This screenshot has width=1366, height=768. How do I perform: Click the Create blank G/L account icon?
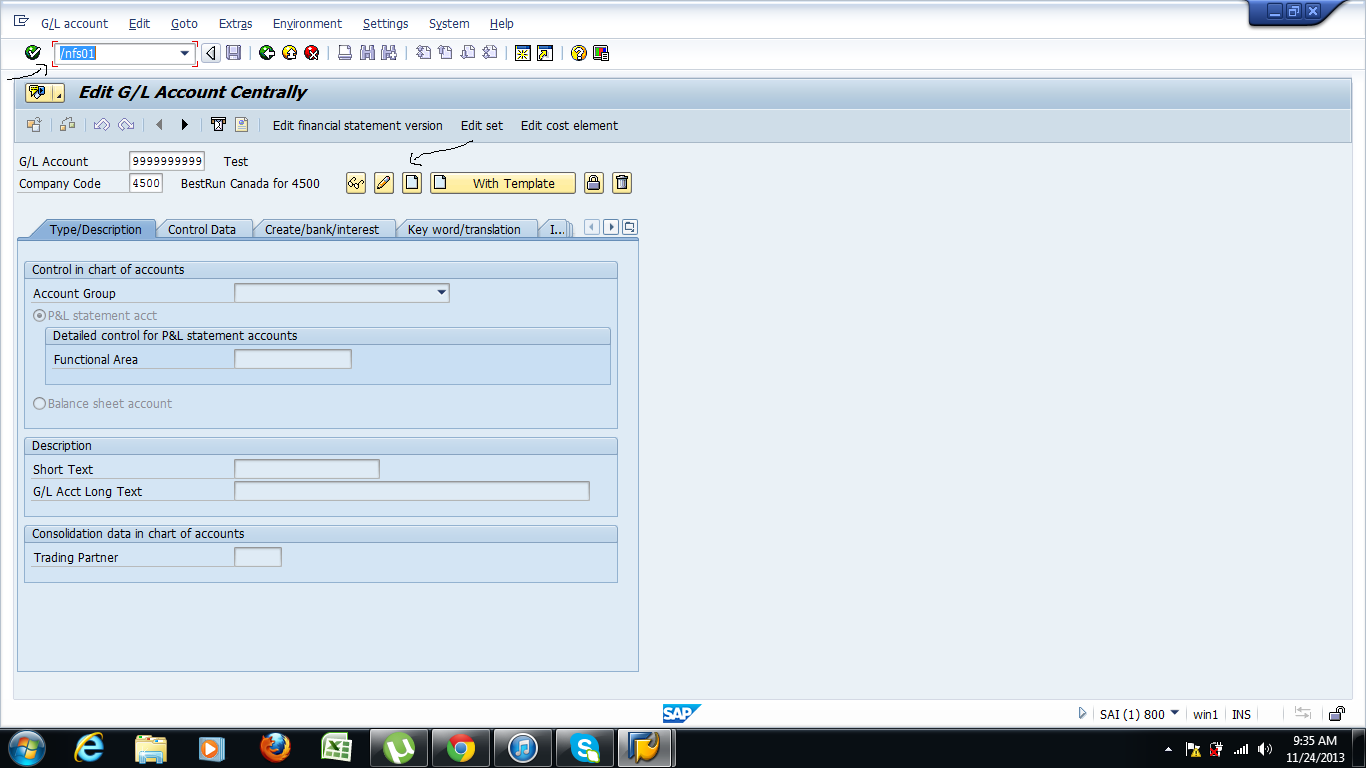[x=411, y=183]
